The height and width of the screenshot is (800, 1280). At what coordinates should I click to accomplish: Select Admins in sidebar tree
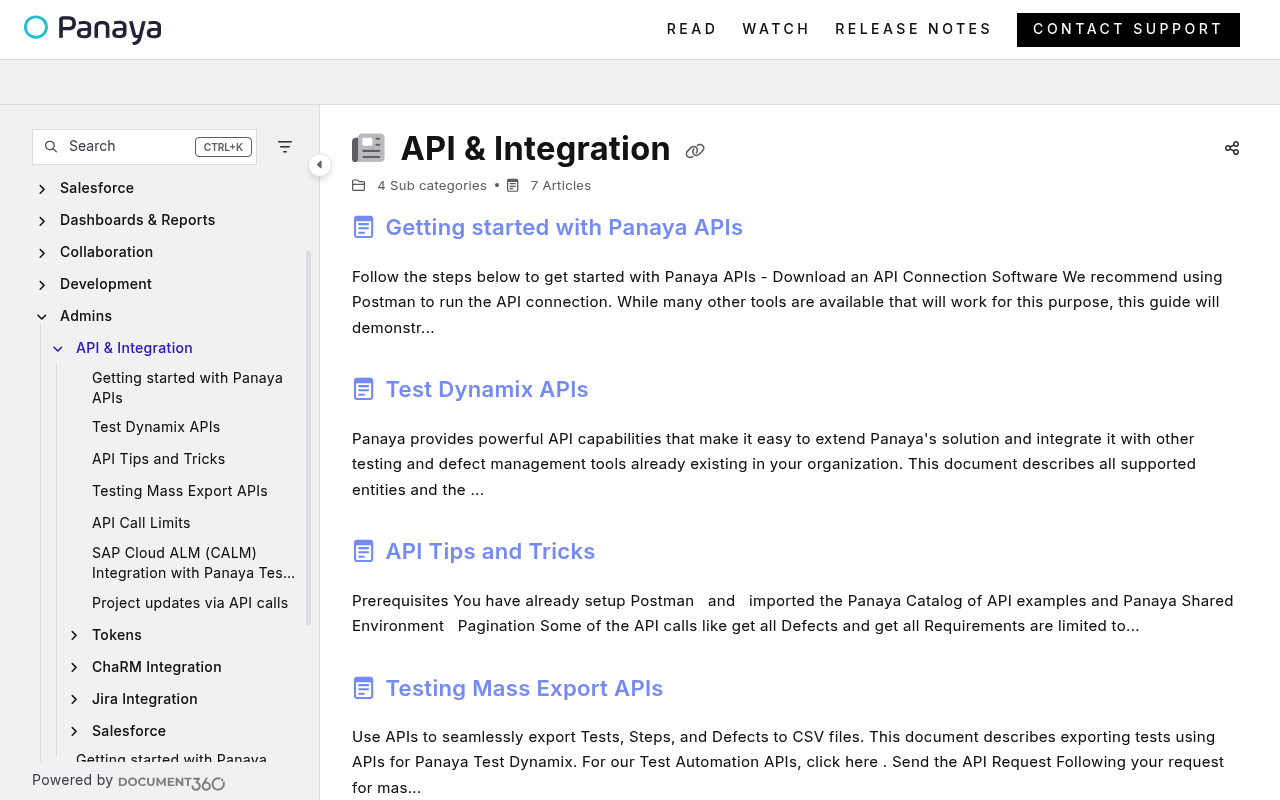86,316
